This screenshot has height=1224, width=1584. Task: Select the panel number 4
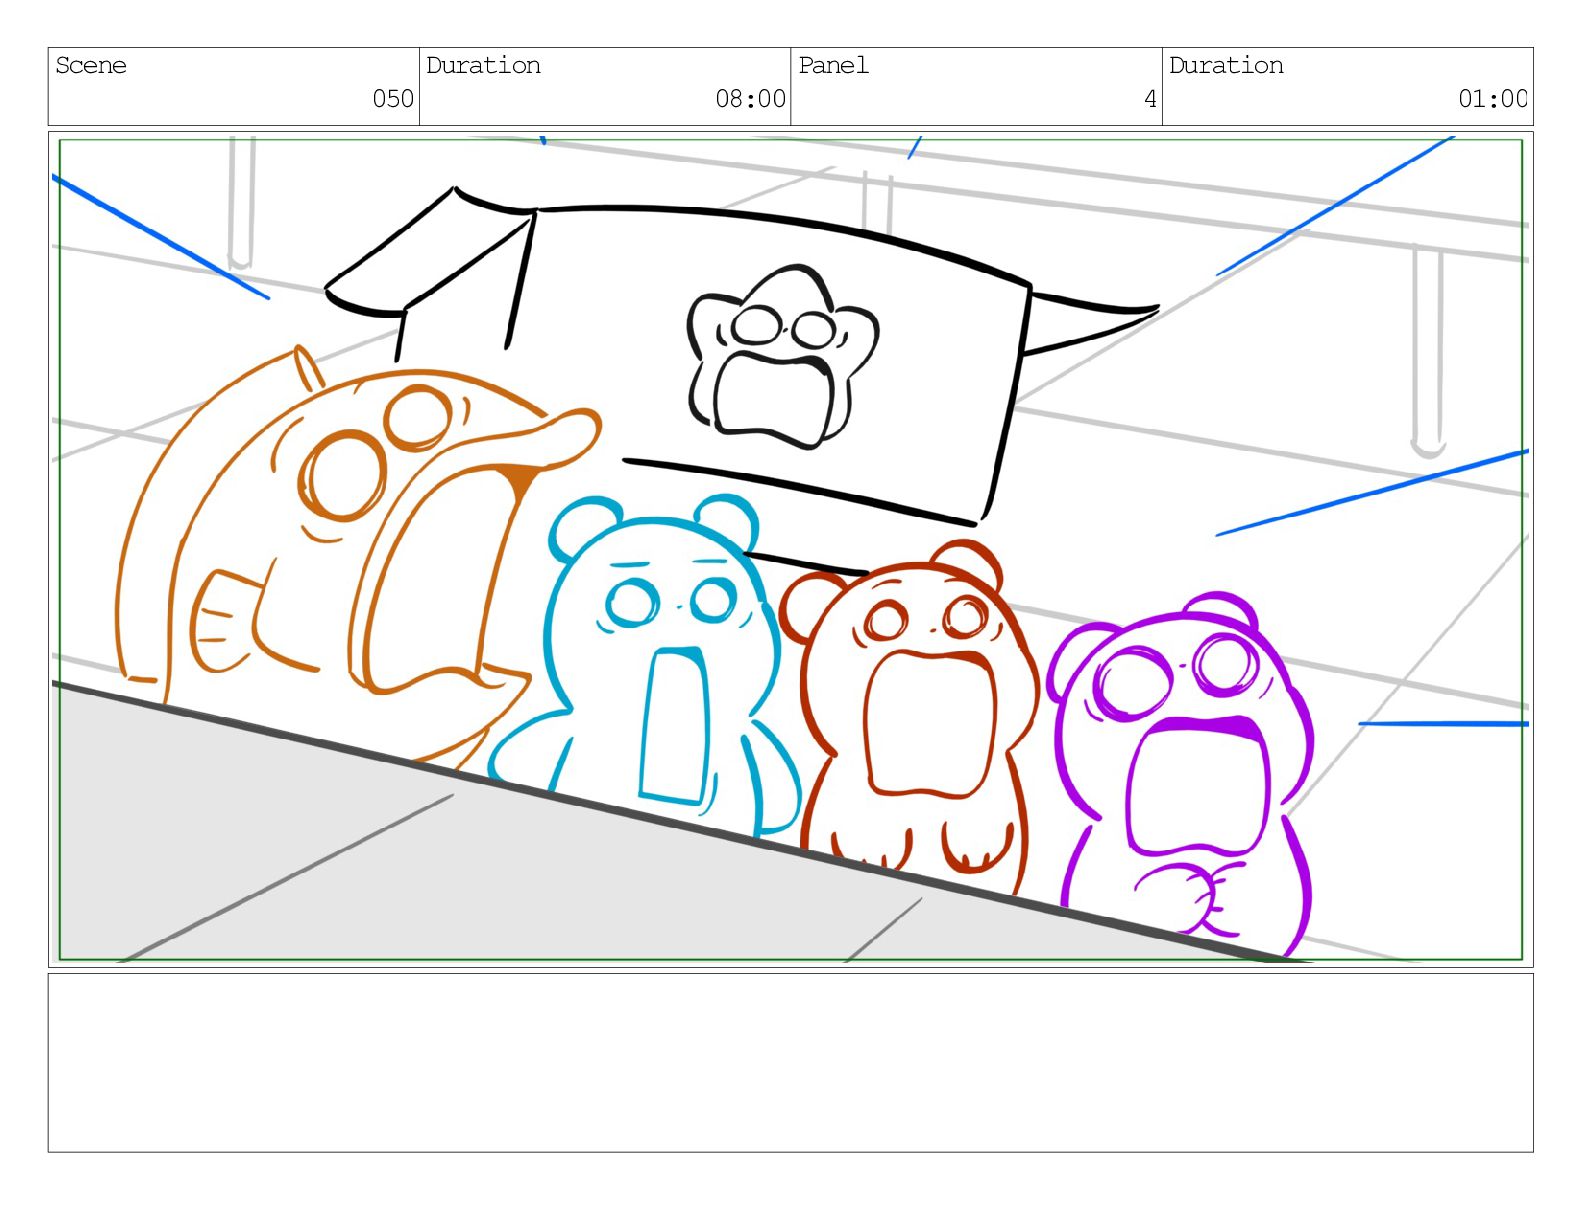point(1150,99)
